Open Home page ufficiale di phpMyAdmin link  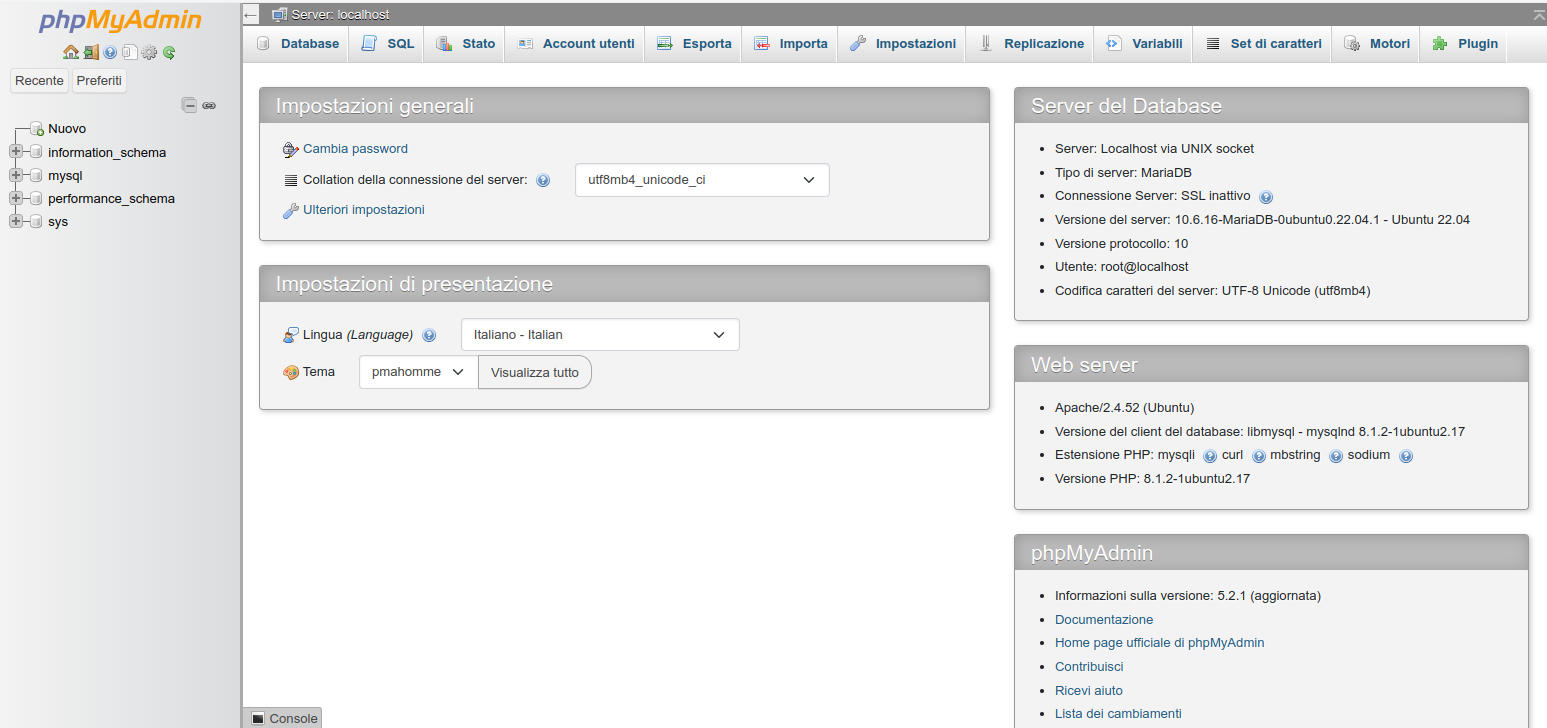[1159, 643]
